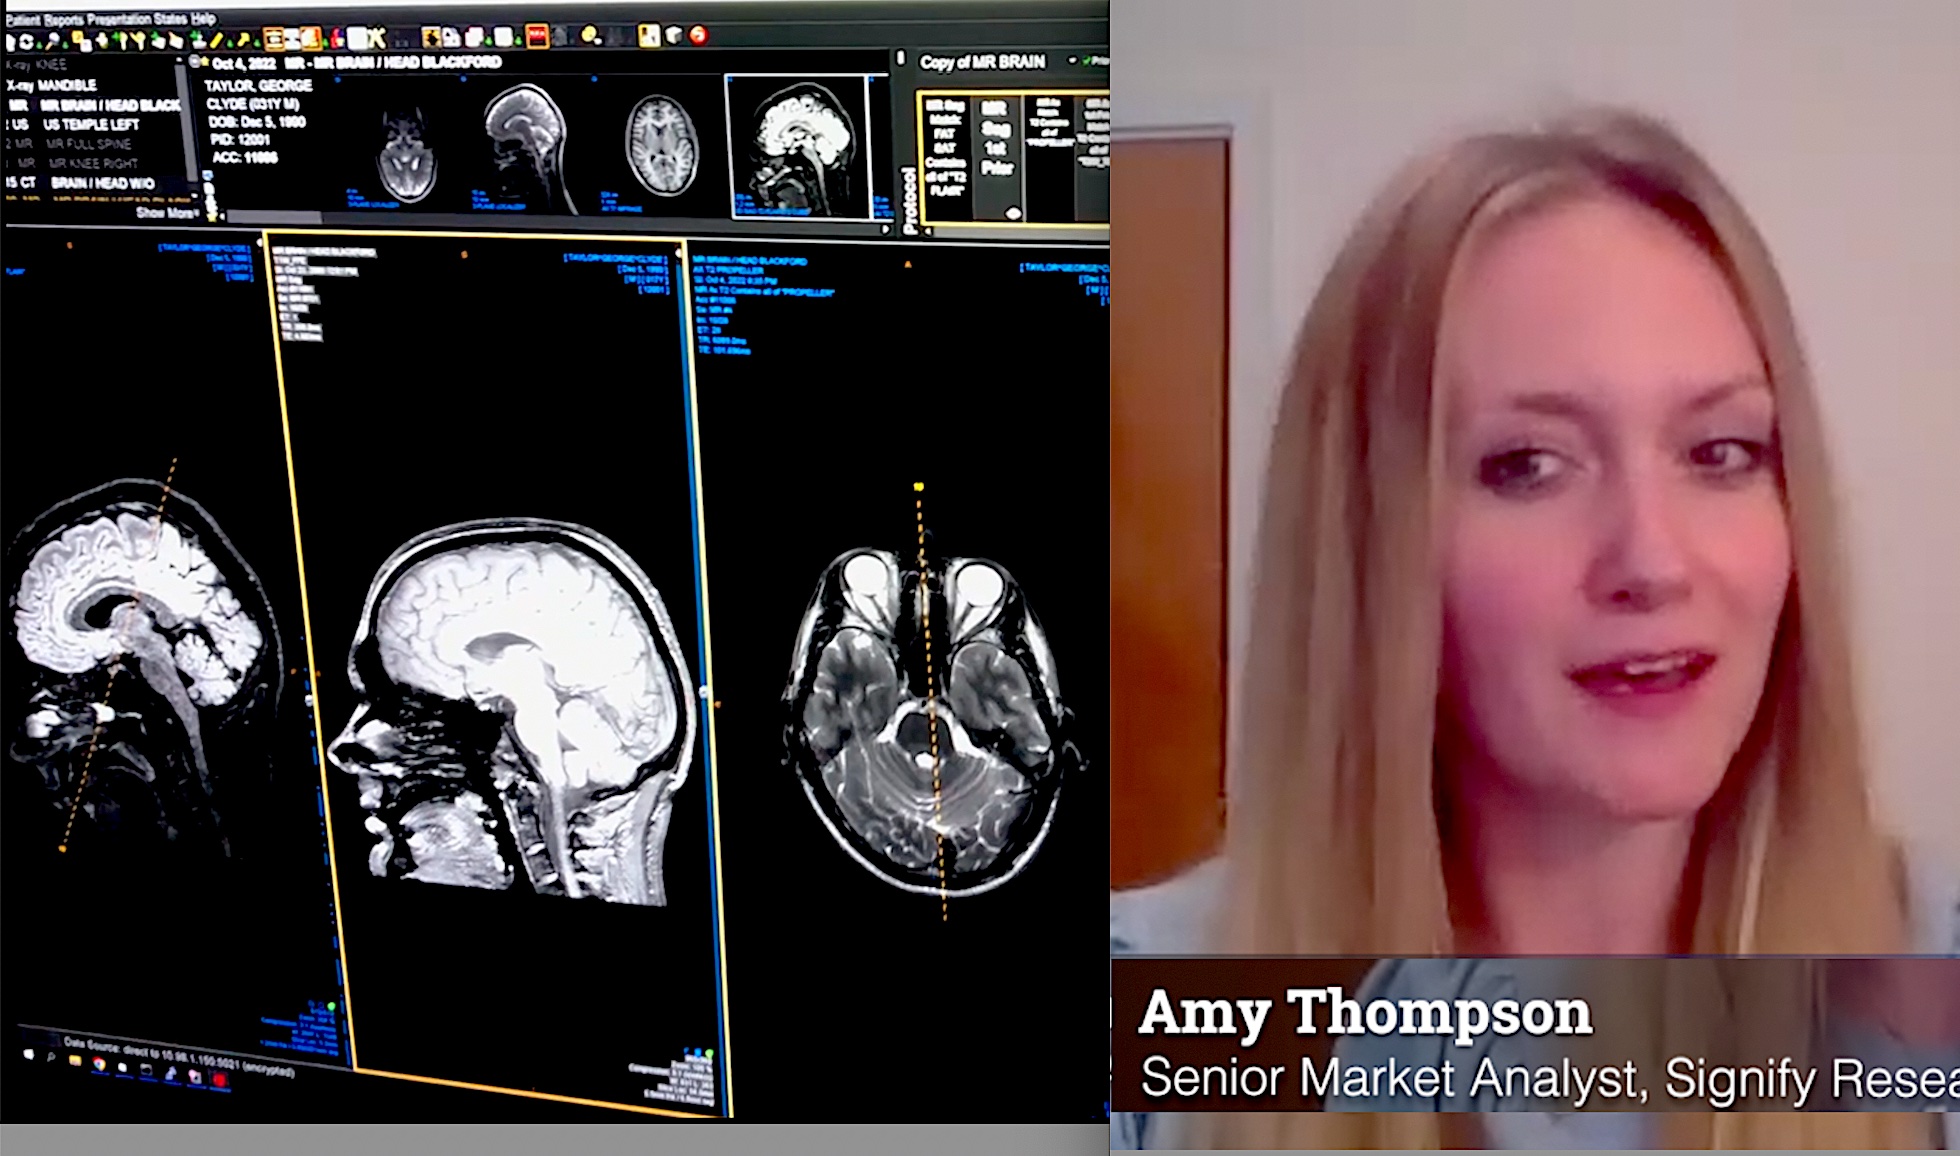Select the highlighted sagittal brain series thumbnail
This screenshot has width=1960, height=1156.
pyautogui.click(x=797, y=146)
